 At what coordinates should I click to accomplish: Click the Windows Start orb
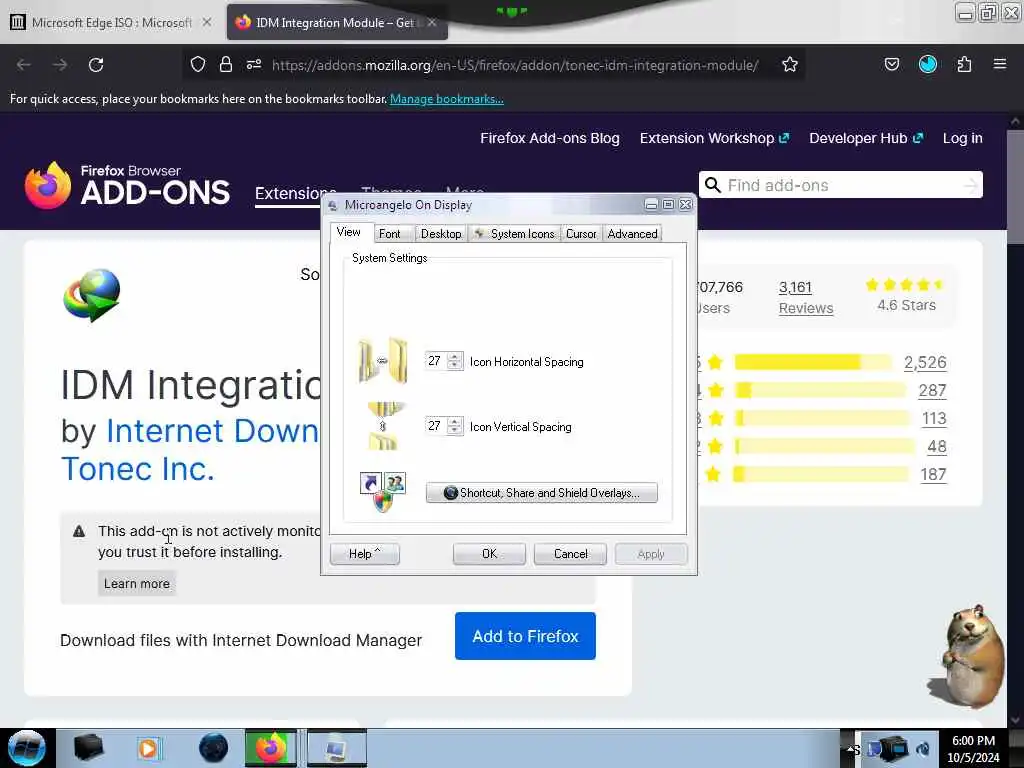coord(27,748)
